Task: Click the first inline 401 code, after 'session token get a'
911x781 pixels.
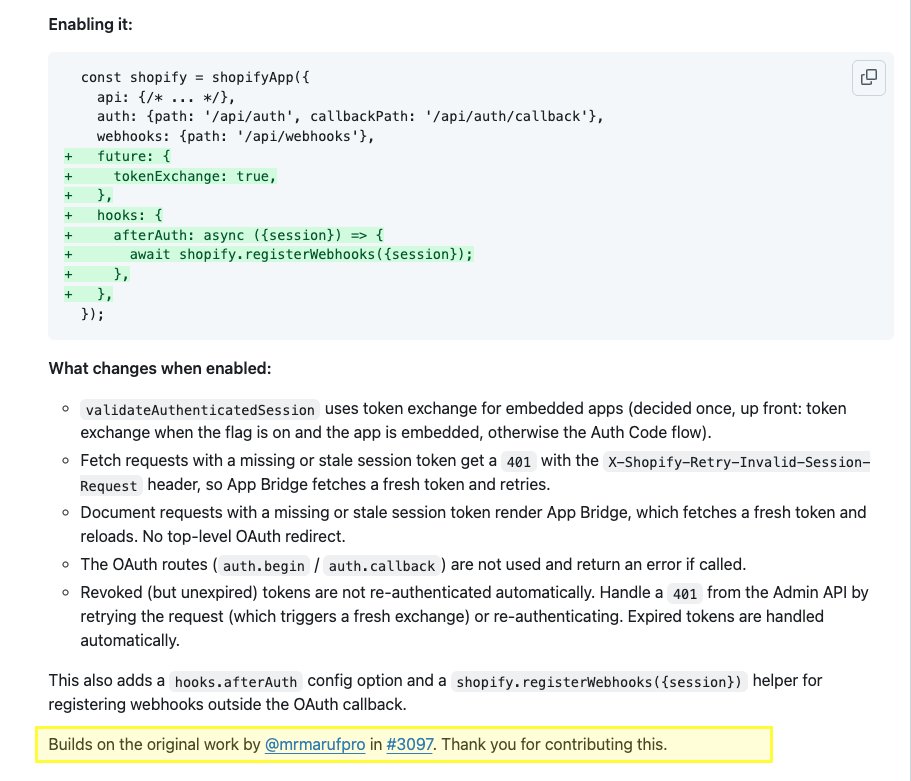Action: tap(519, 462)
